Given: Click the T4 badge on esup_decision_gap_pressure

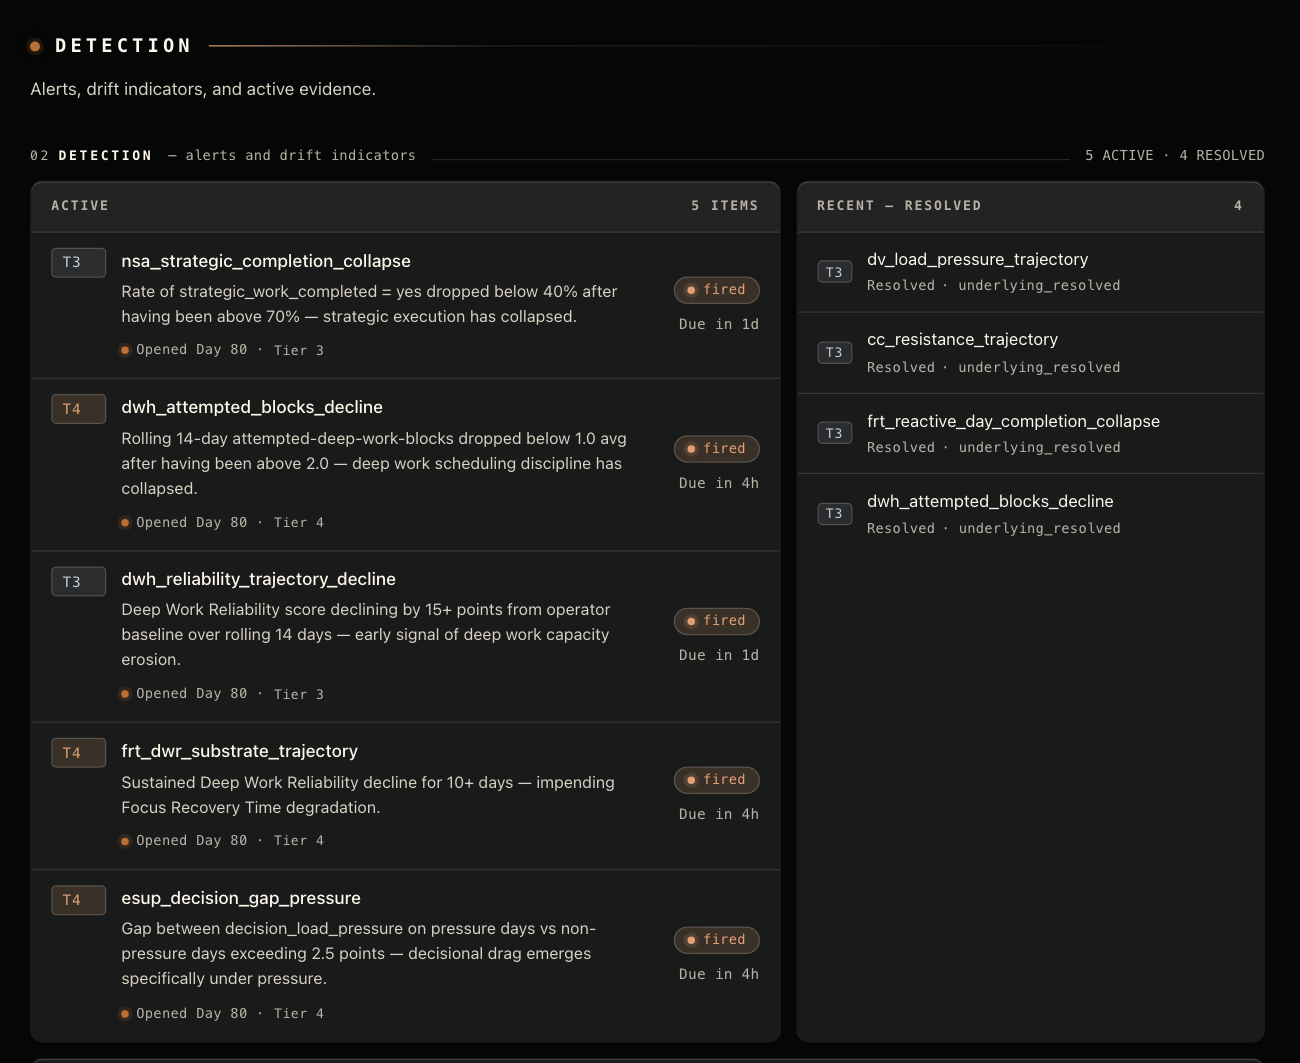Looking at the screenshot, I should (78, 900).
